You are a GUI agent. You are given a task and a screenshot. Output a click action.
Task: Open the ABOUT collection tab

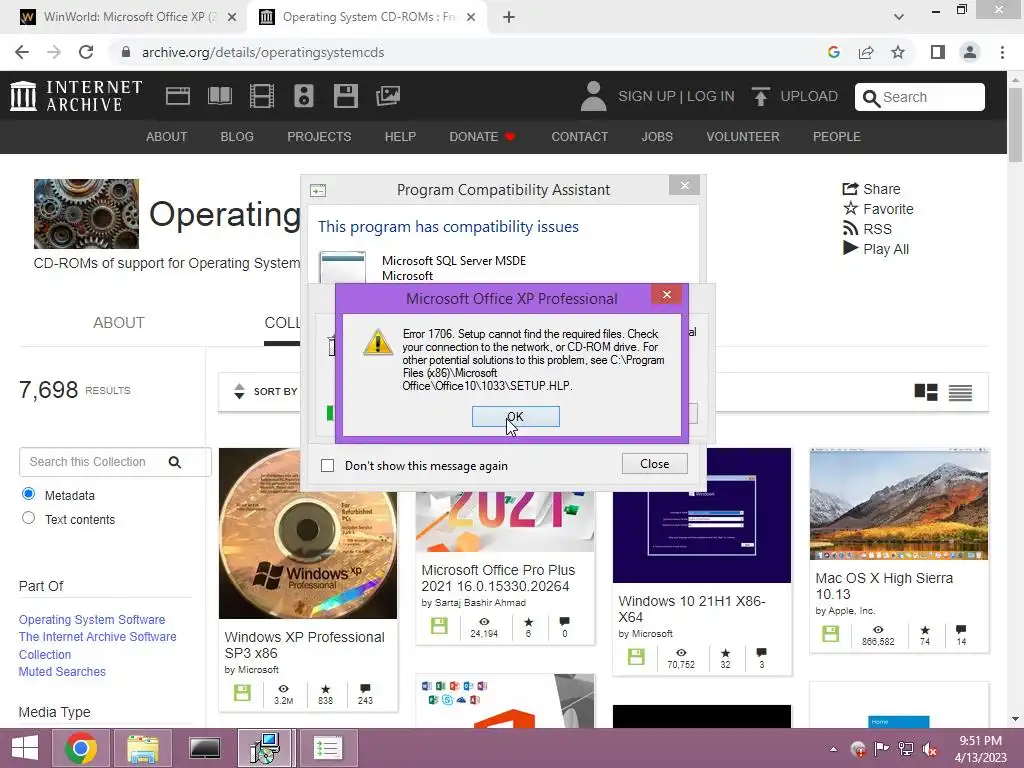point(119,323)
